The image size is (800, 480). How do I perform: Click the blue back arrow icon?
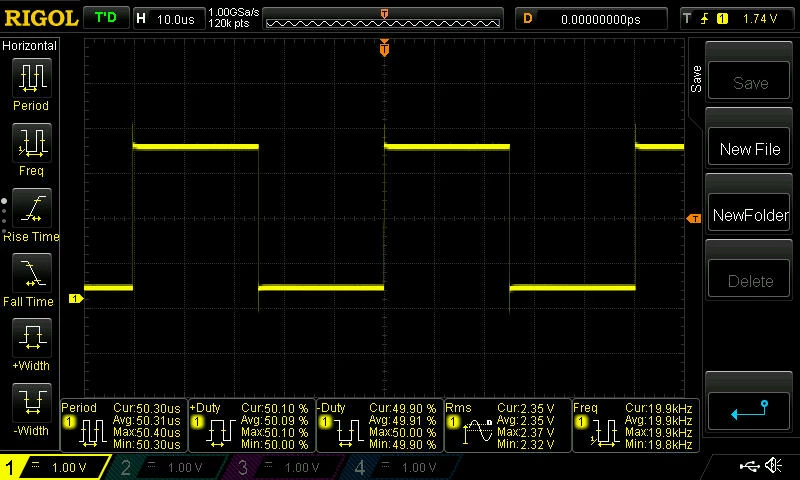(x=749, y=410)
